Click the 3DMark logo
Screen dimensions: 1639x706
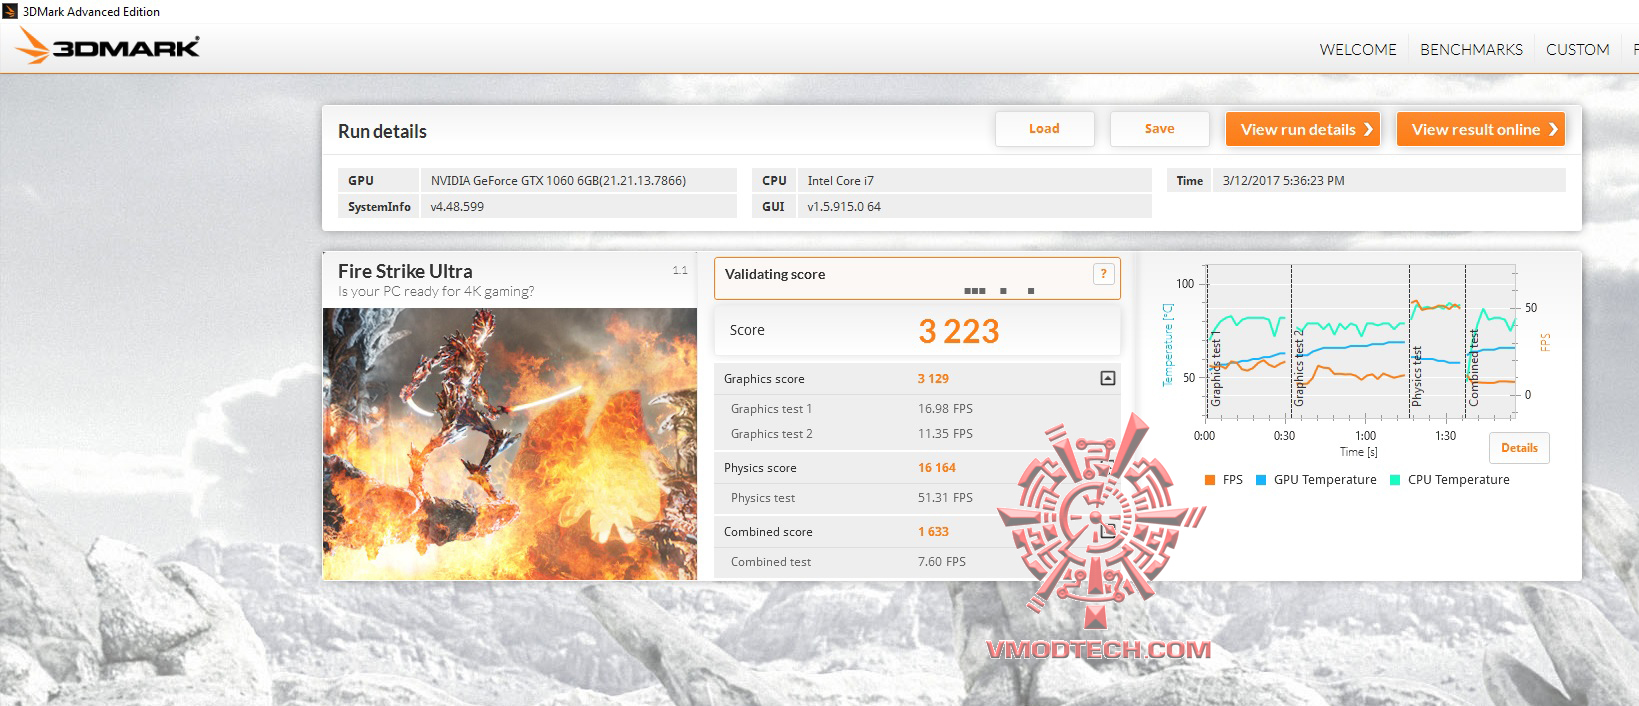tap(108, 46)
